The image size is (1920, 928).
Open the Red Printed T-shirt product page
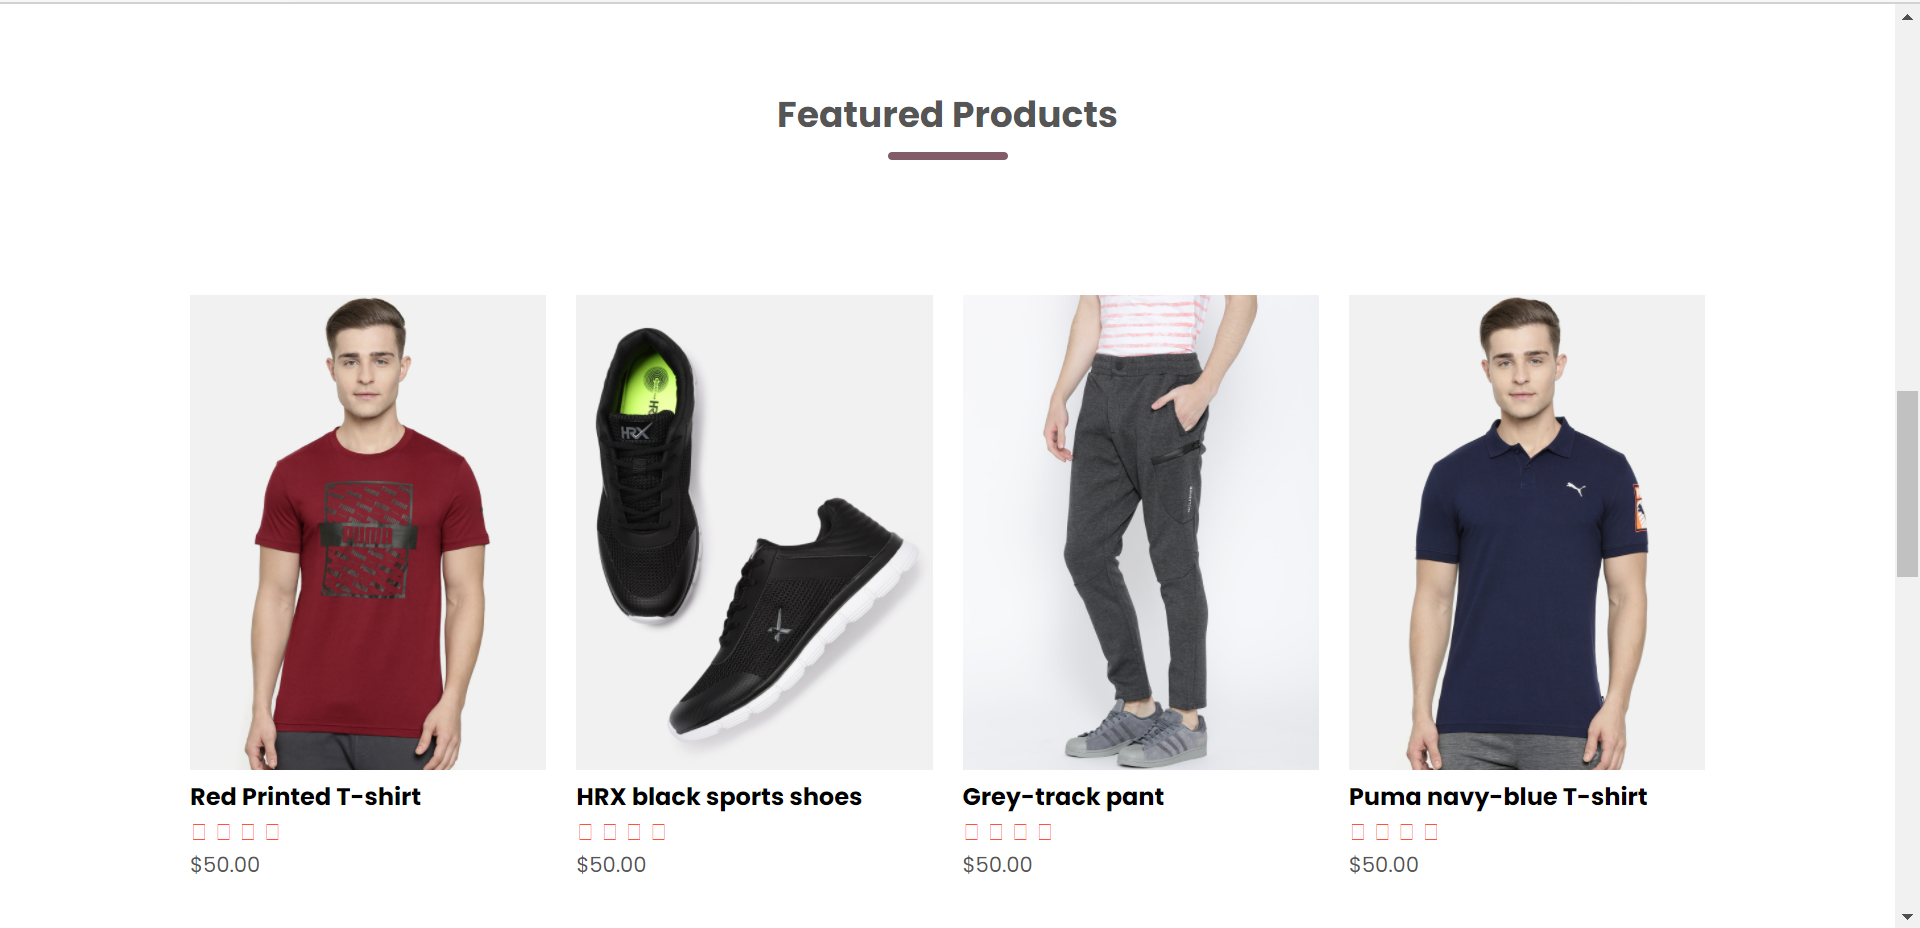(305, 797)
